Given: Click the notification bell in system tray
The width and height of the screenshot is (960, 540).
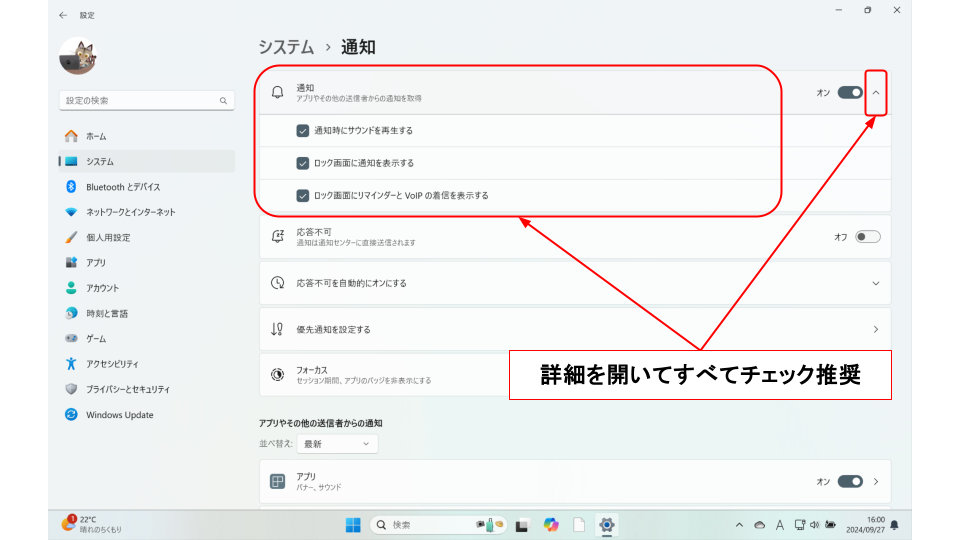Looking at the screenshot, I should (894, 525).
